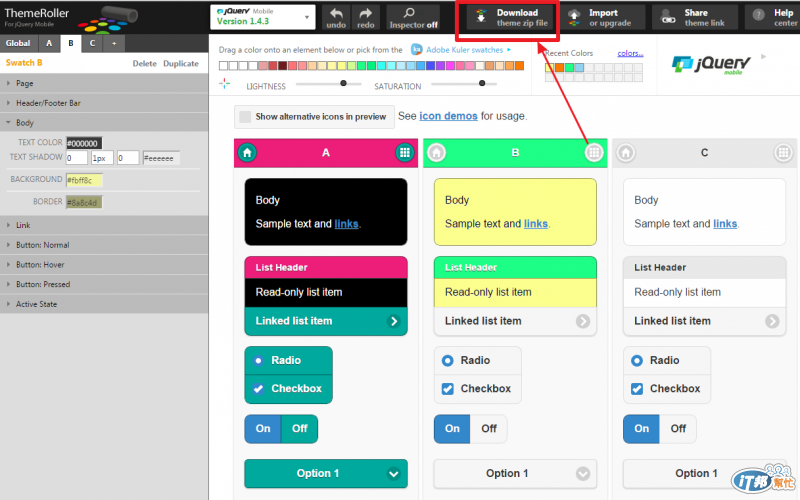Switch to the Global tab
Viewport: 800px width, 500px height.
tap(18, 43)
